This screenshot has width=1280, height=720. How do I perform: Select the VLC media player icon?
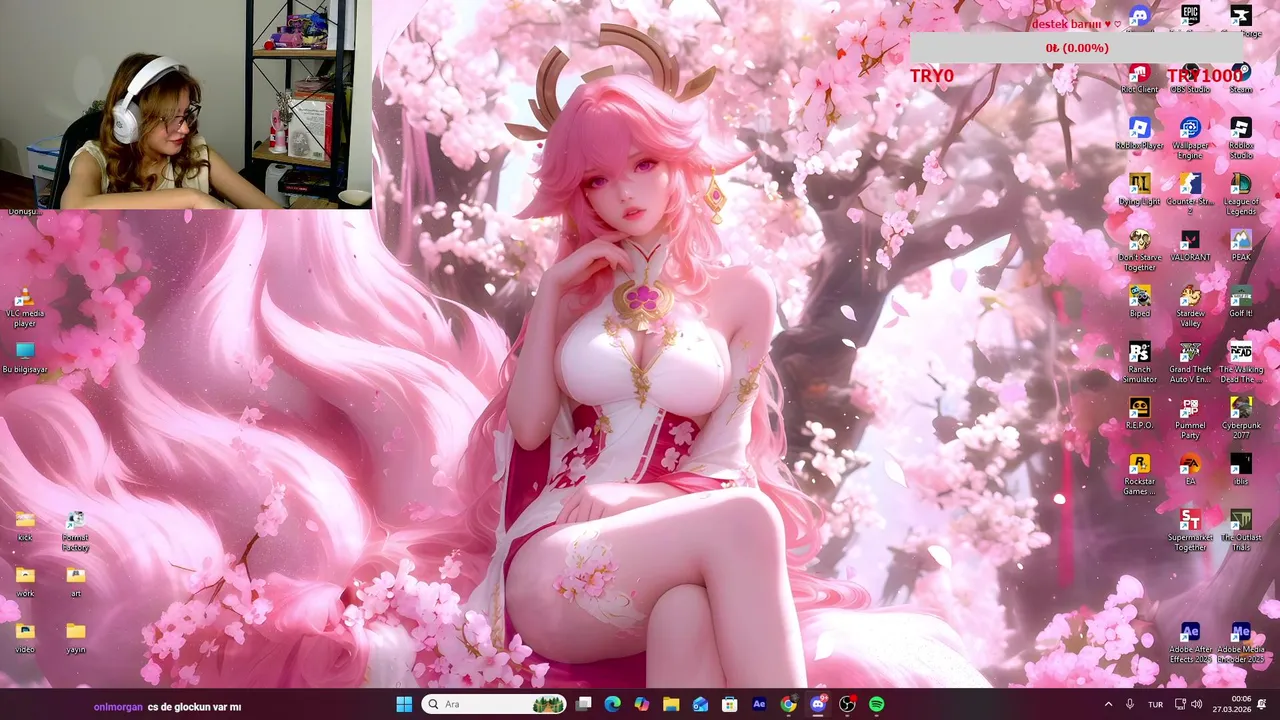(25, 308)
